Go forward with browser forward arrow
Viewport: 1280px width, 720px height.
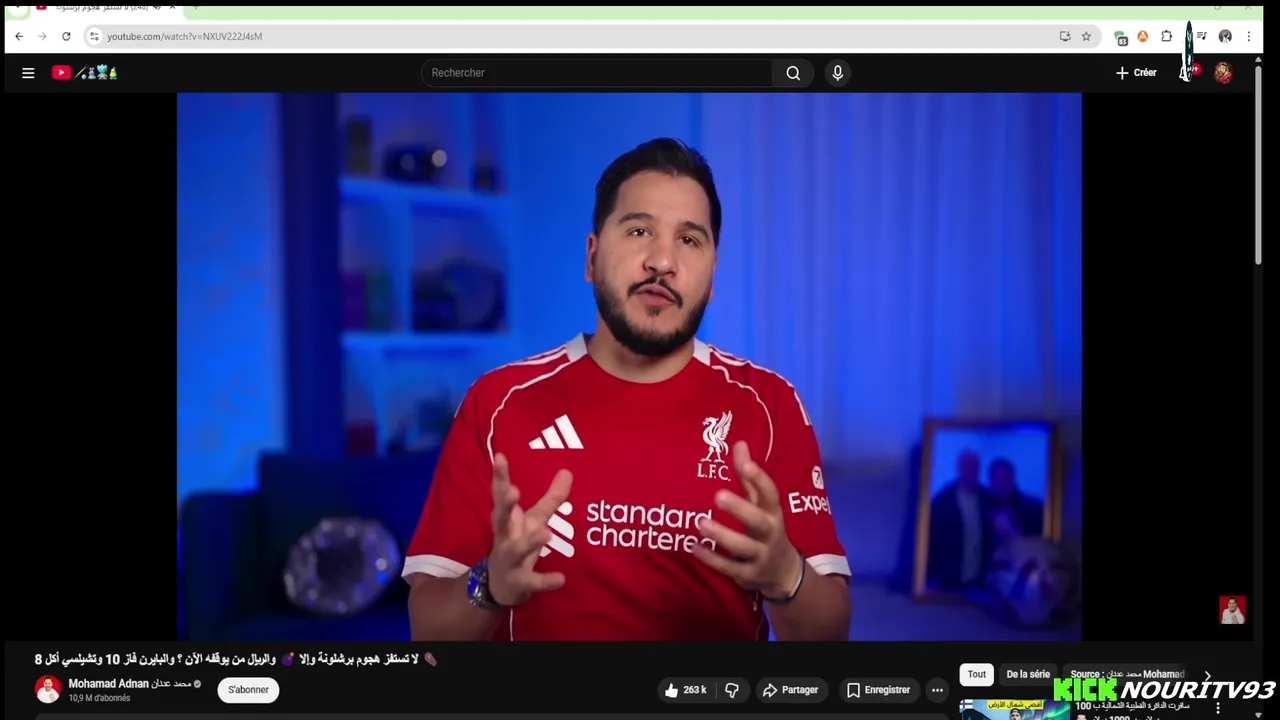pyautogui.click(x=42, y=36)
